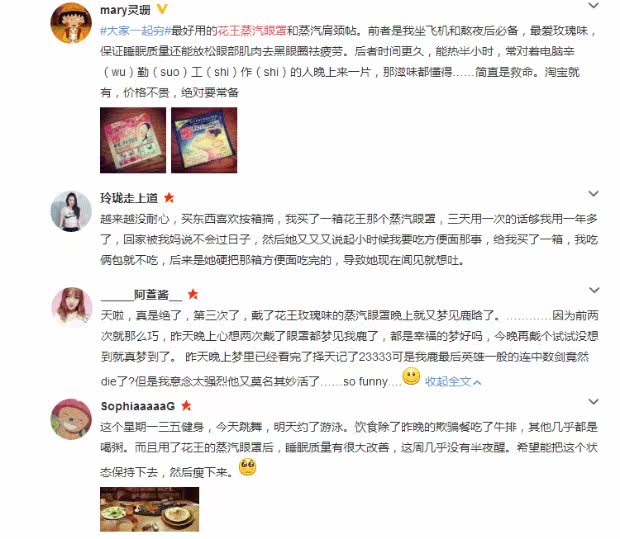Open 阿萱酱's pink-haired avatar
The height and width of the screenshot is (539, 620).
[72, 308]
